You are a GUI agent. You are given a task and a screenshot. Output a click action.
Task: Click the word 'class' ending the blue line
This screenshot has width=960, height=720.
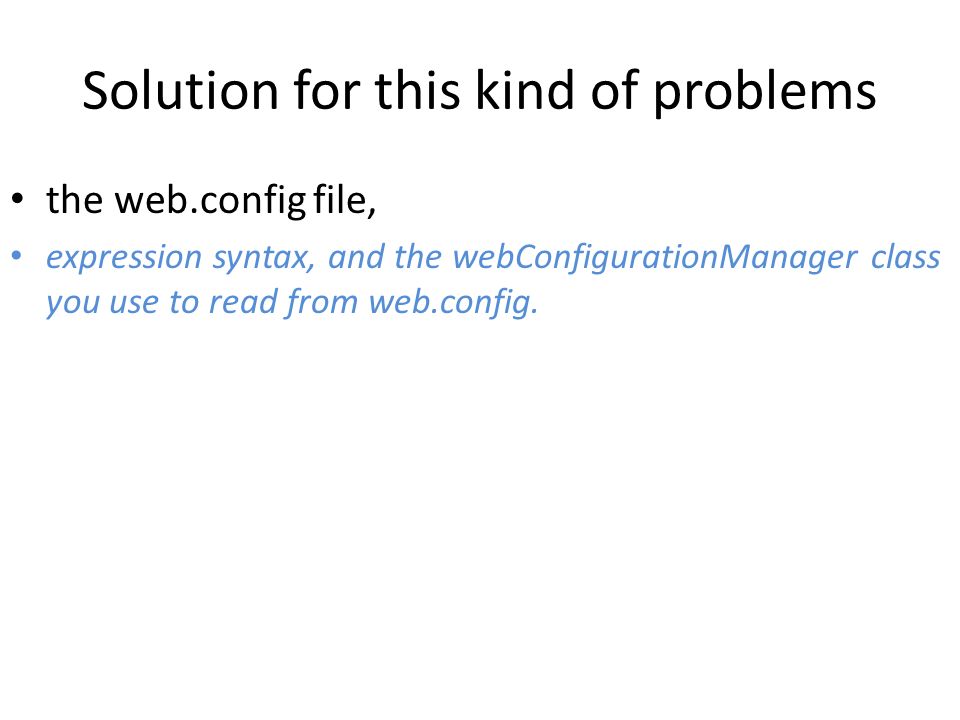(x=906, y=257)
